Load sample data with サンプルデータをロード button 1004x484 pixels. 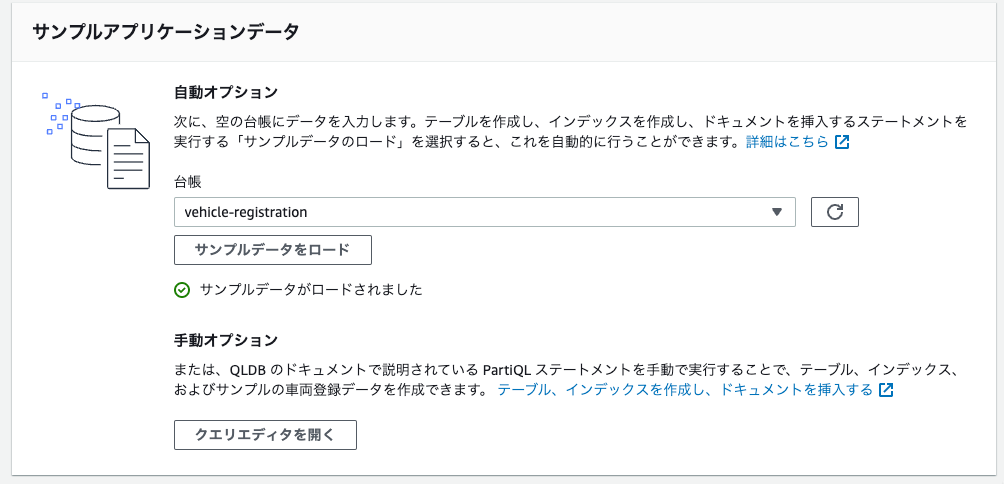pos(273,250)
